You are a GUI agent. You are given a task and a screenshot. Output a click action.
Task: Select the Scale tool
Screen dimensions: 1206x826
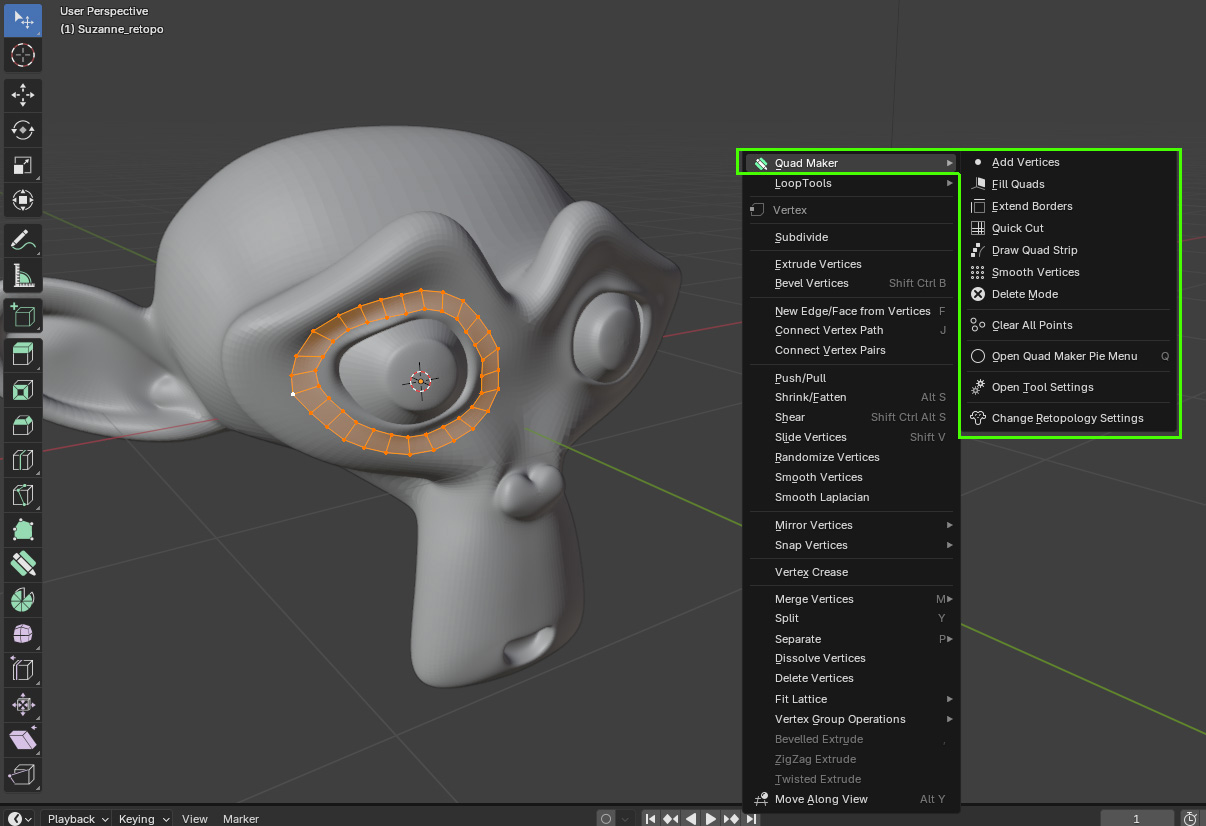(x=23, y=165)
